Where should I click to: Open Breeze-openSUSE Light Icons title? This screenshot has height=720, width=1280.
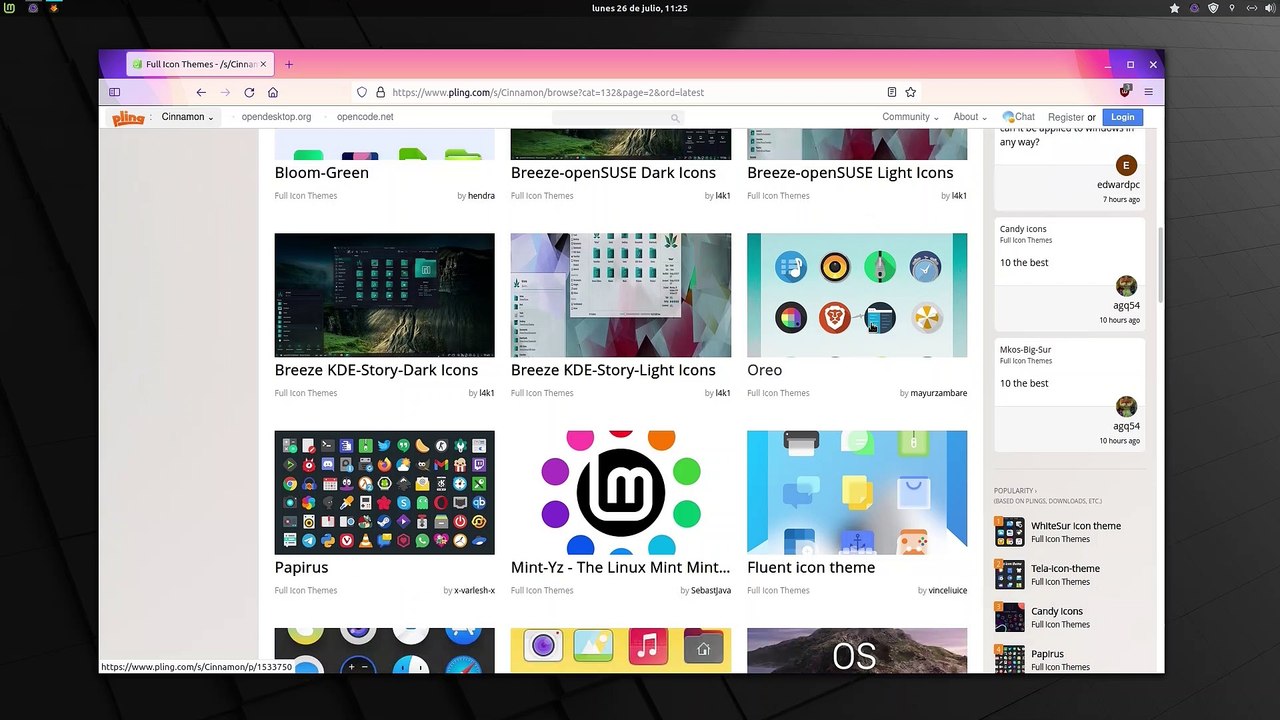tap(850, 173)
